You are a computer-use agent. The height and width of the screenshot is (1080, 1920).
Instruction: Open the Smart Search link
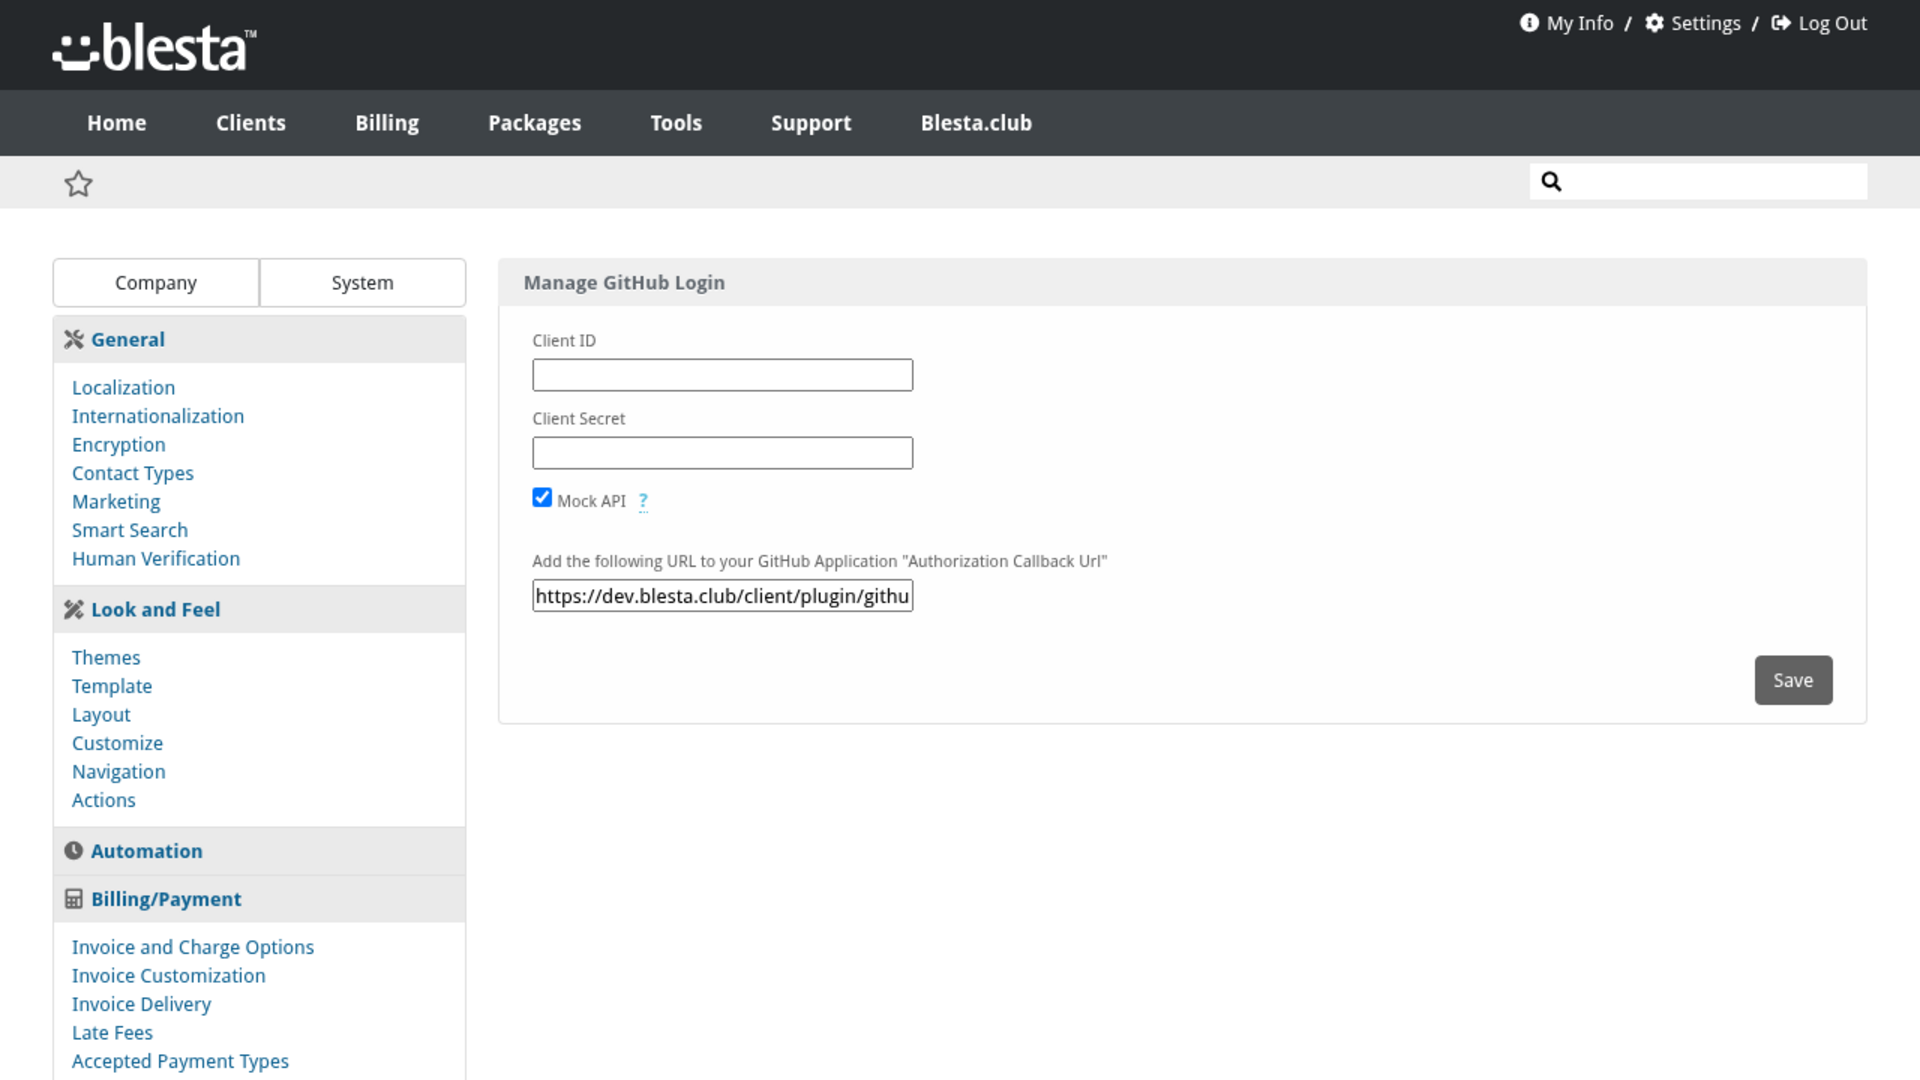point(130,530)
